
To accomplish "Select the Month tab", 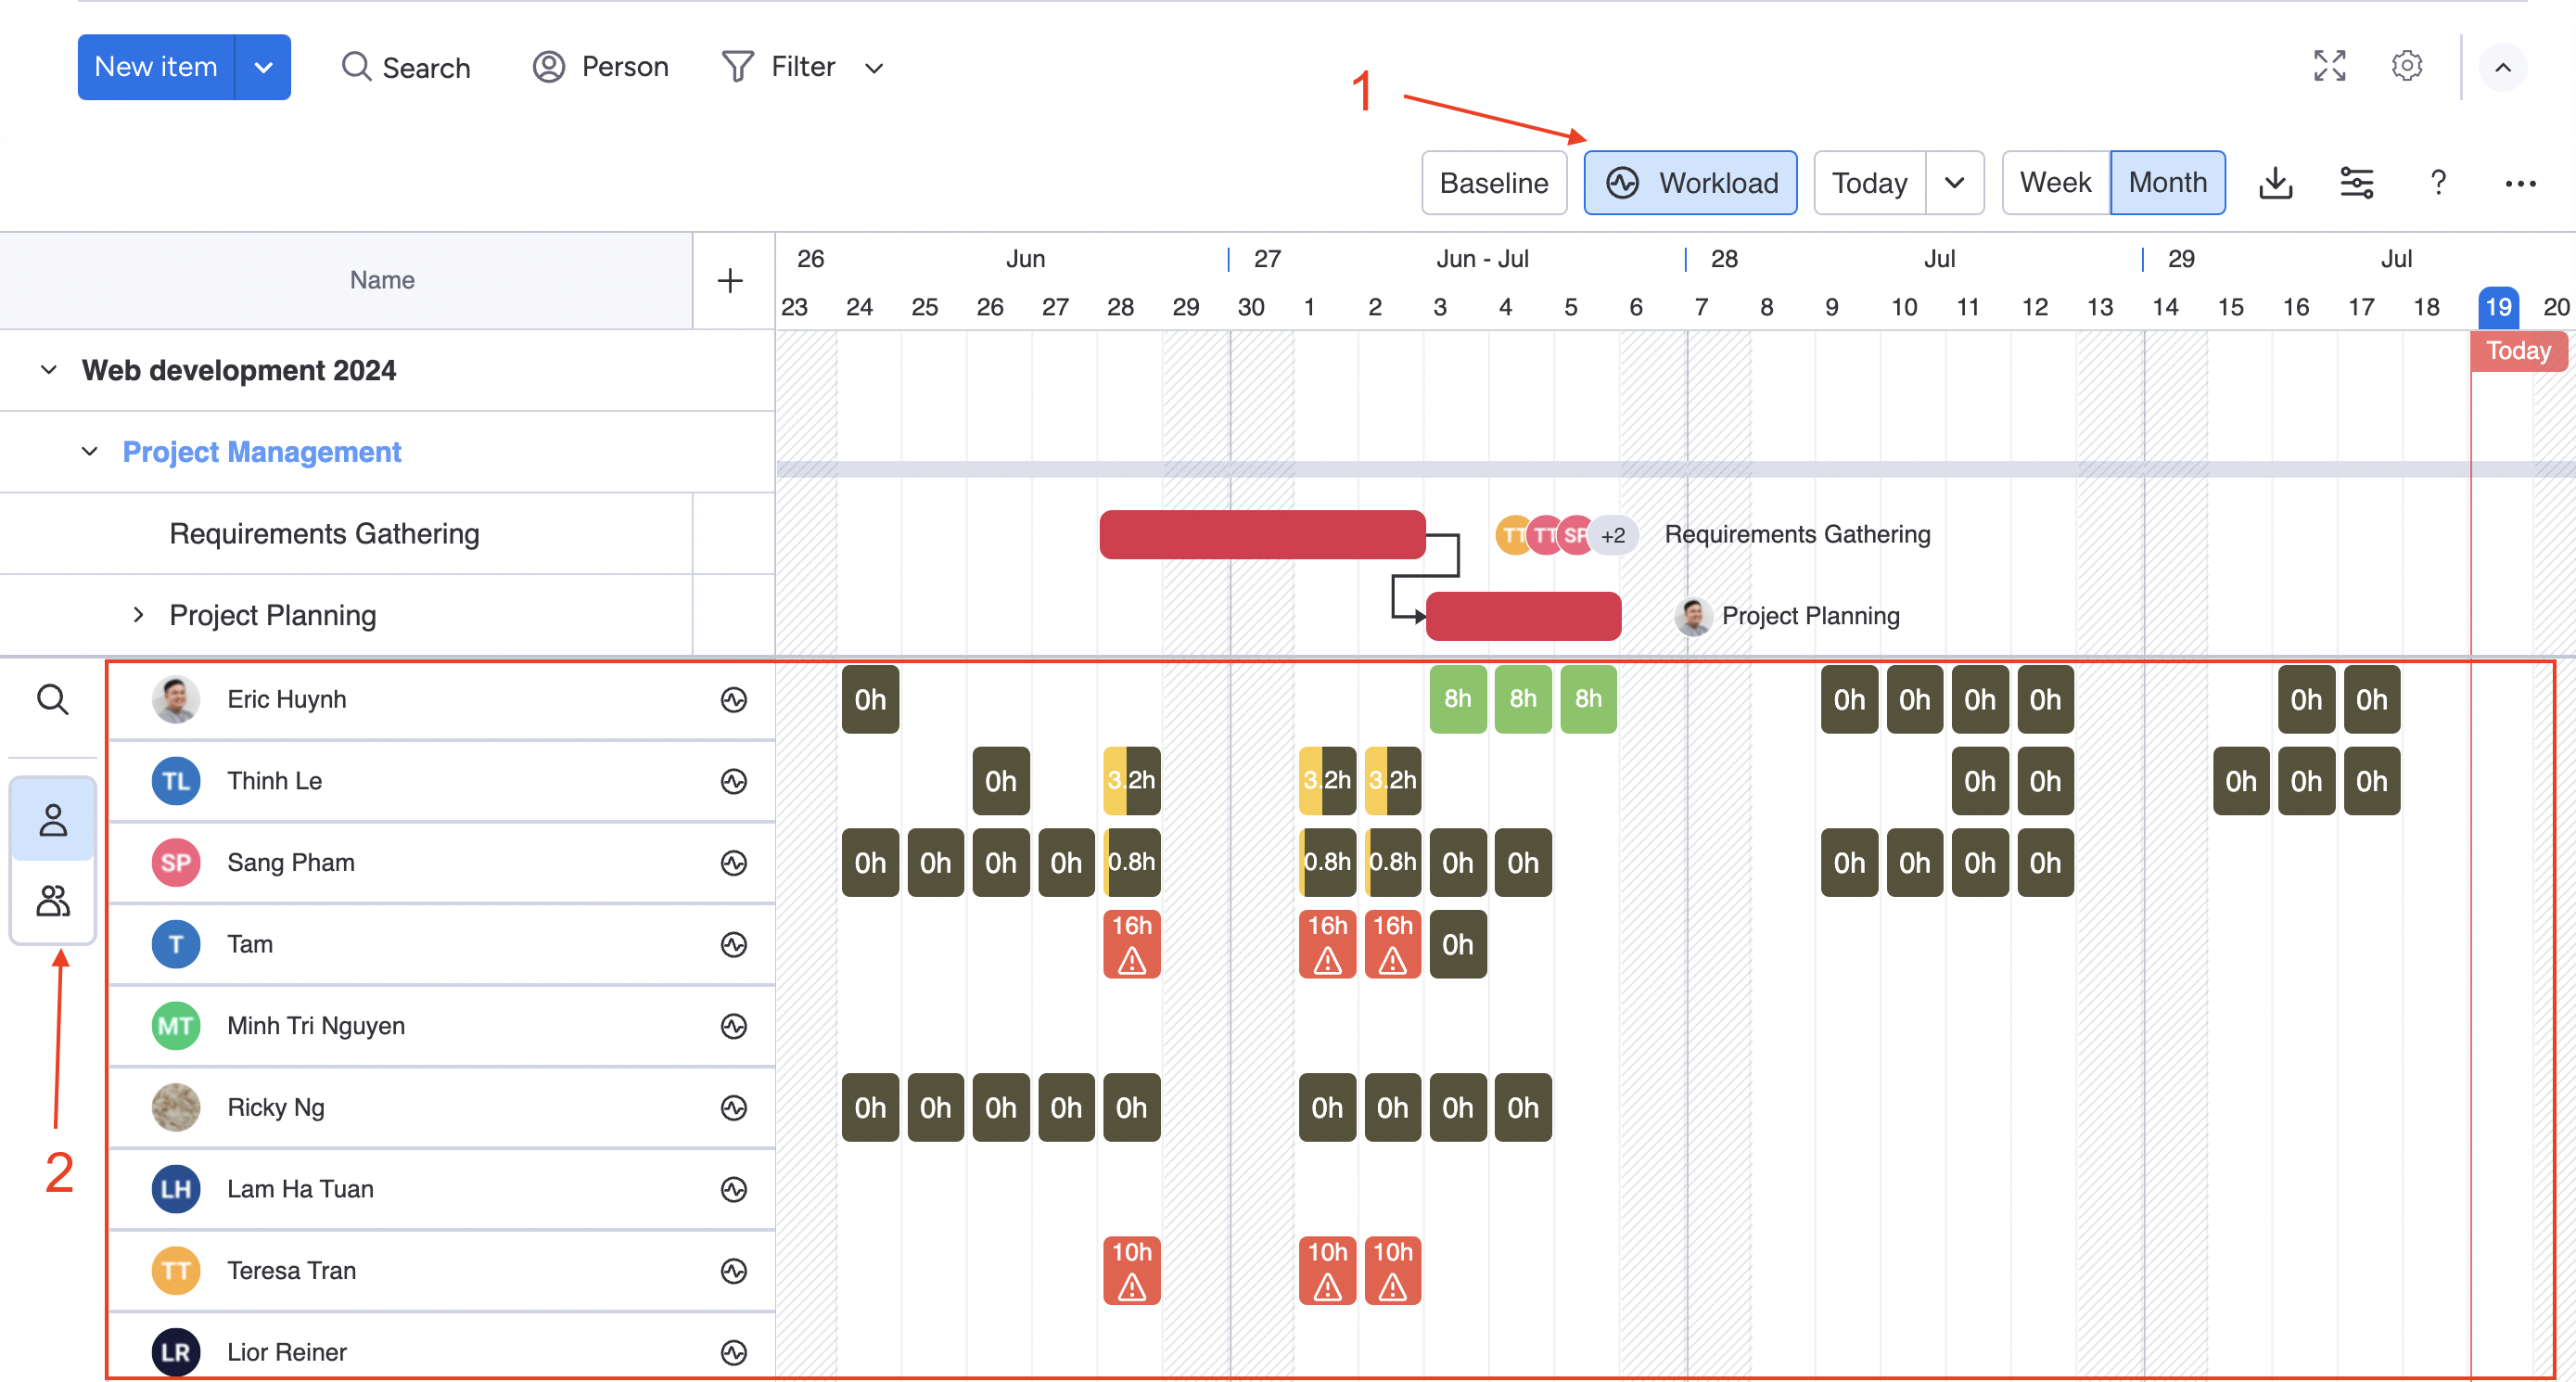I will coord(2168,182).
